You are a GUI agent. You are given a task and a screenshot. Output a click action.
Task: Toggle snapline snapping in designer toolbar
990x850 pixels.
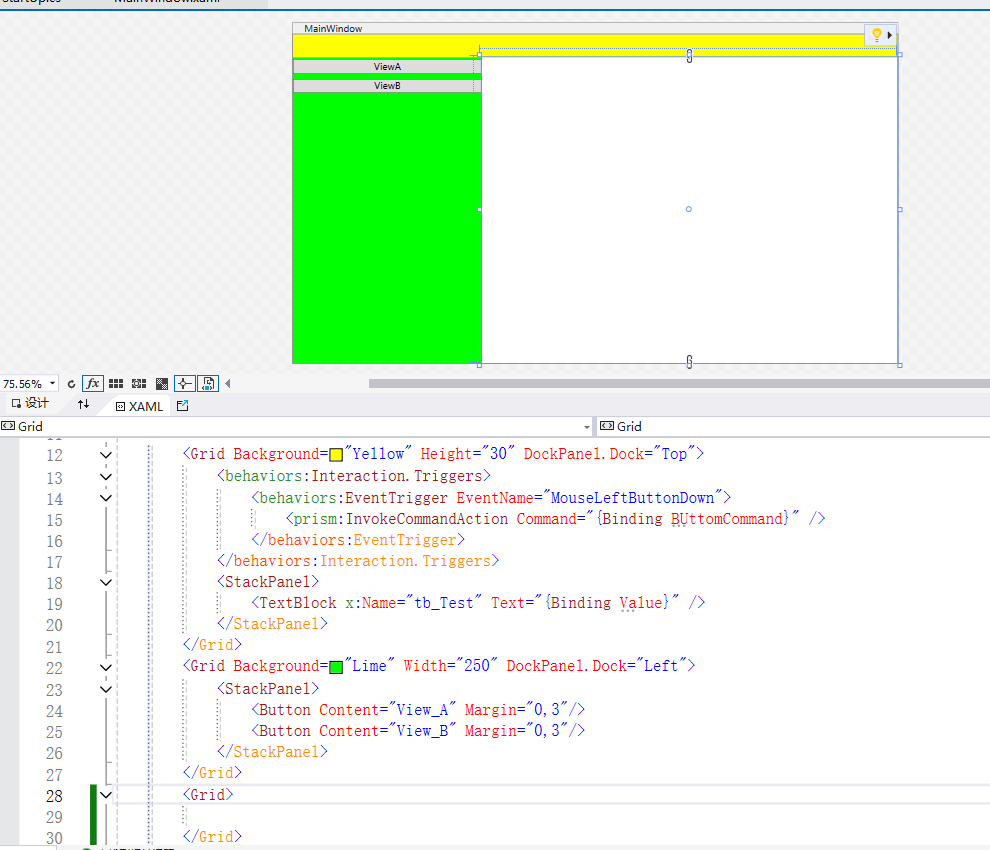139,383
